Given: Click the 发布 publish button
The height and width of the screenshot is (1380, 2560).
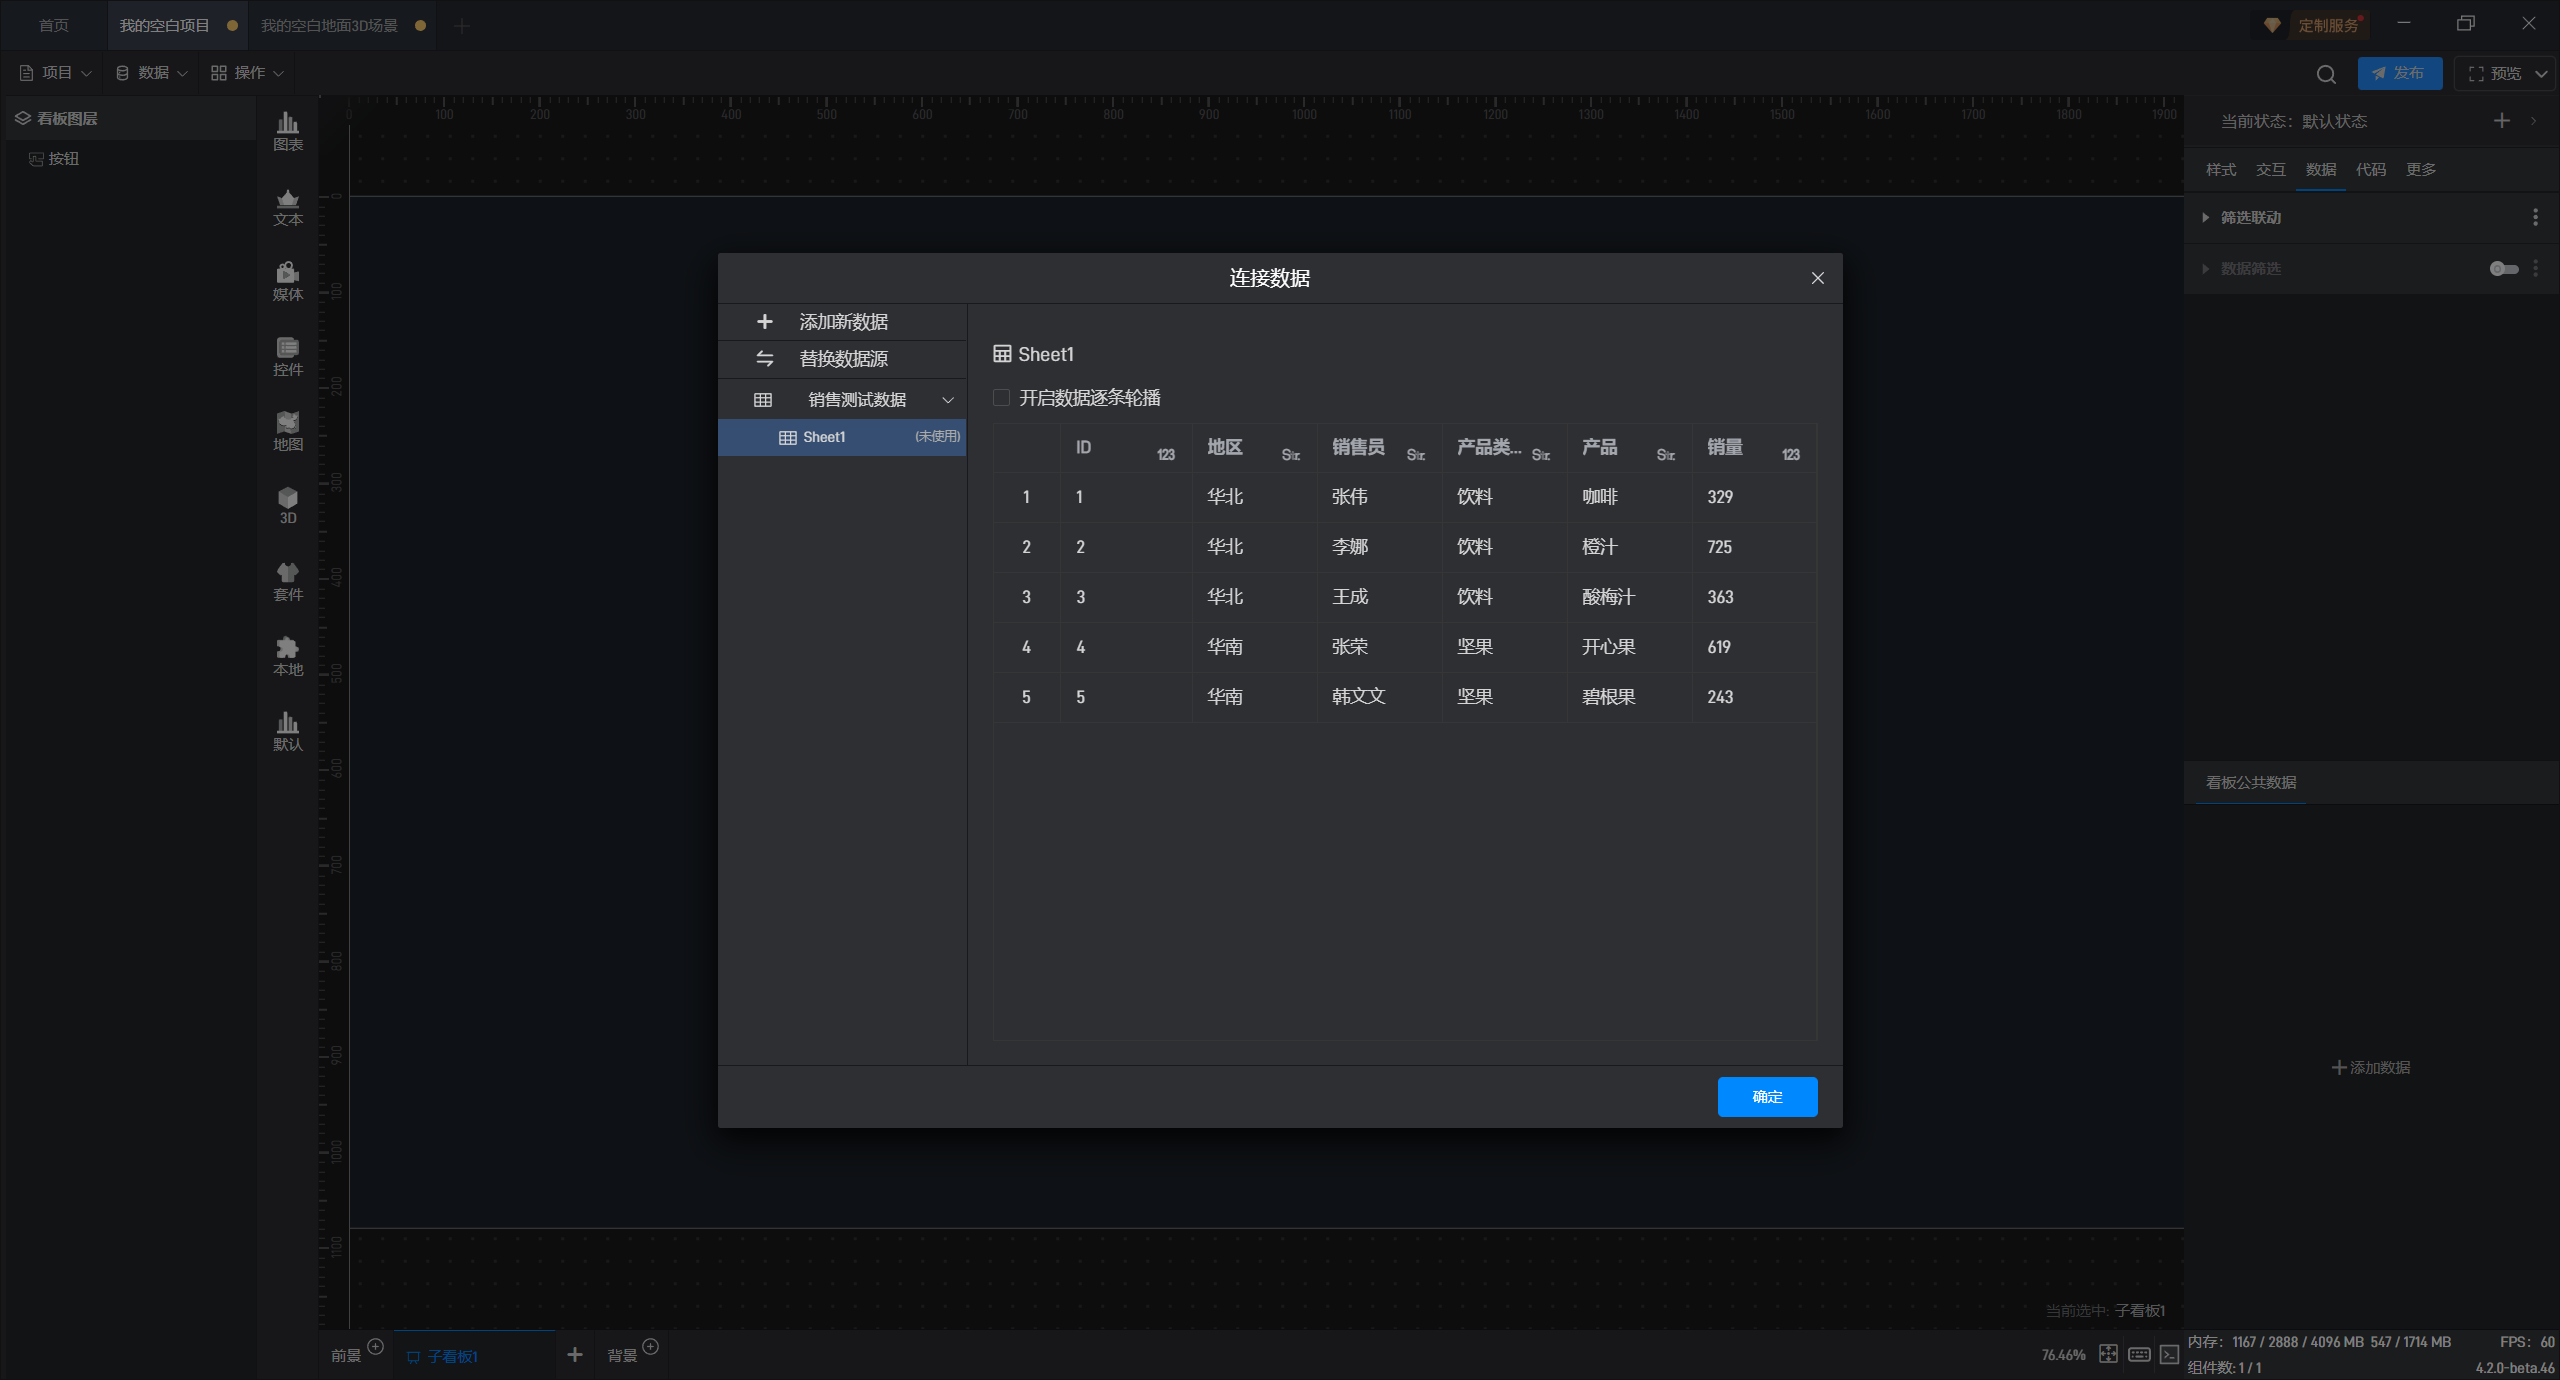Looking at the screenshot, I should 2399,74.
